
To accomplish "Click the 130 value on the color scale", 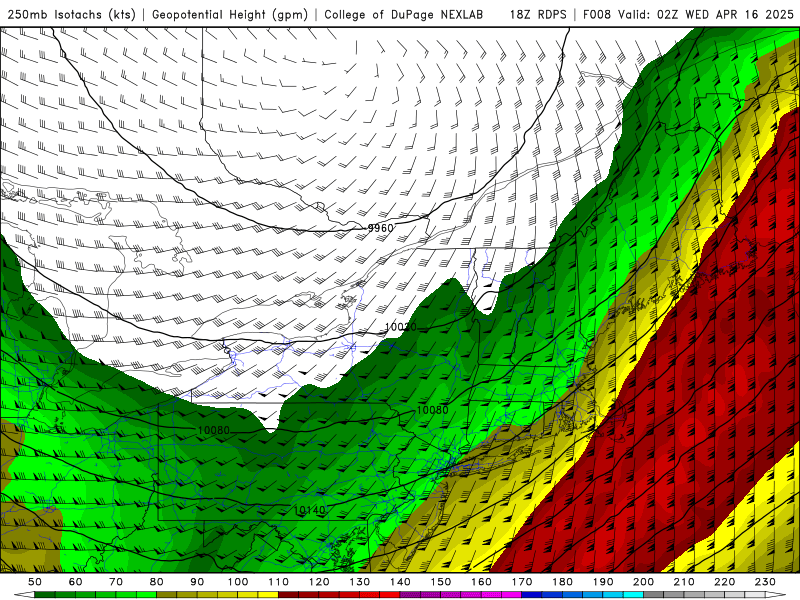I will click(x=360, y=582).
